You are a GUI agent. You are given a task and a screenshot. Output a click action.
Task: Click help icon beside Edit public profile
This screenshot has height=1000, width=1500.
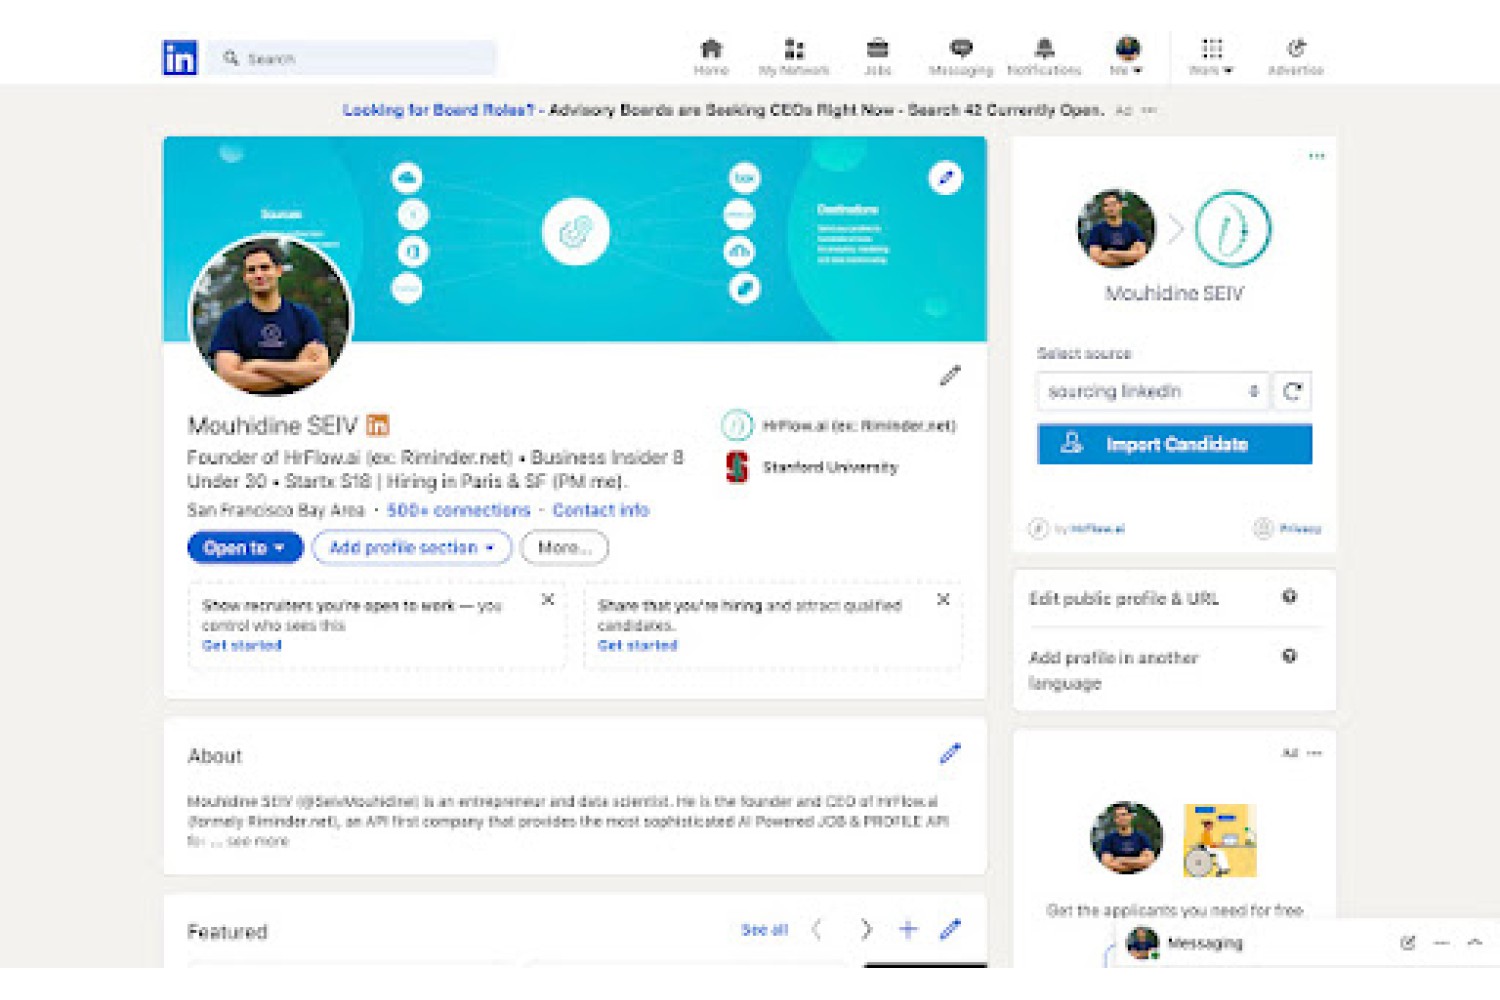pyautogui.click(x=1290, y=597)
